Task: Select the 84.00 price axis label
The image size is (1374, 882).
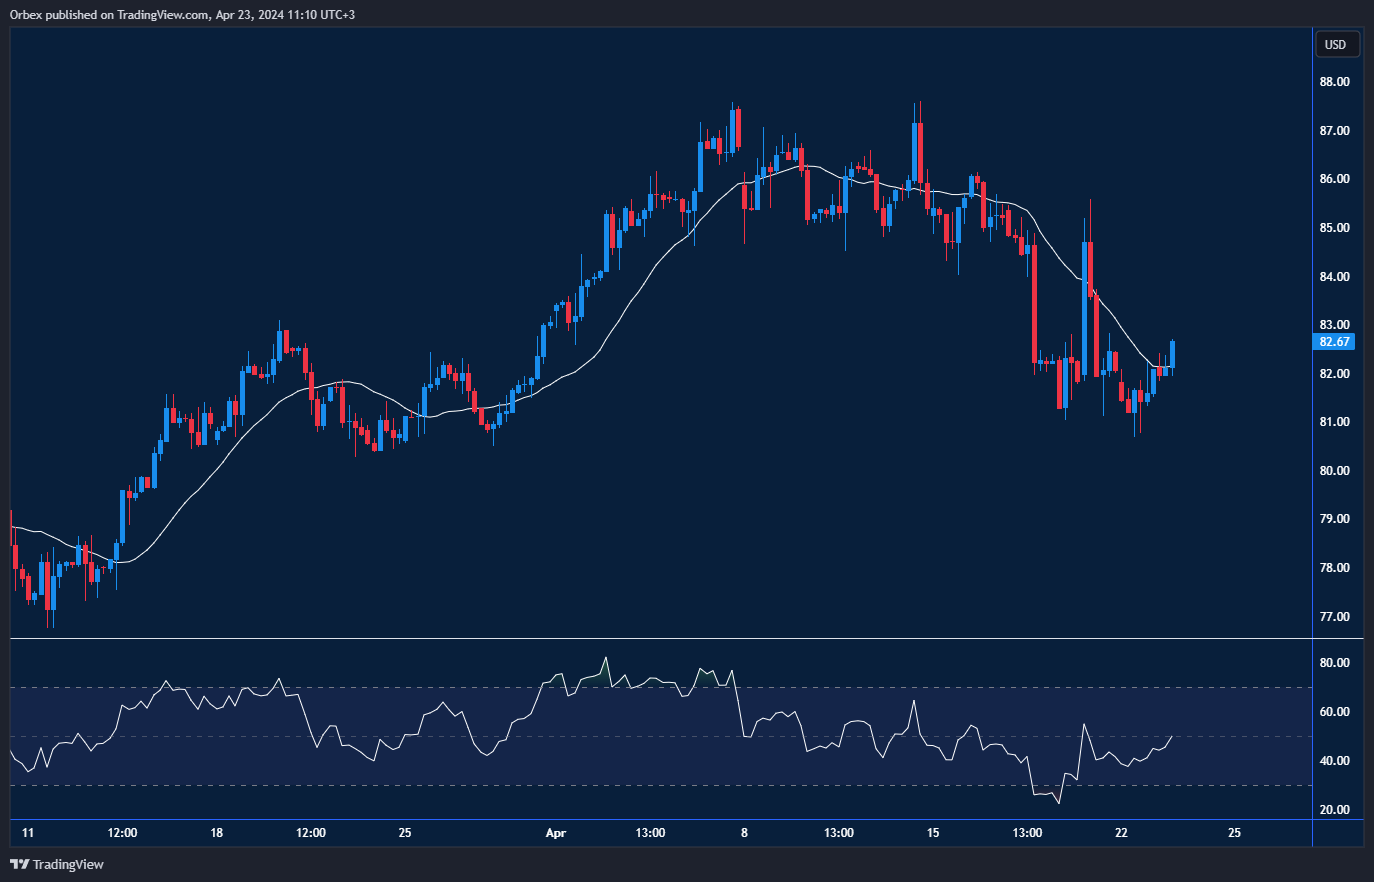Action: [1334, 277]
